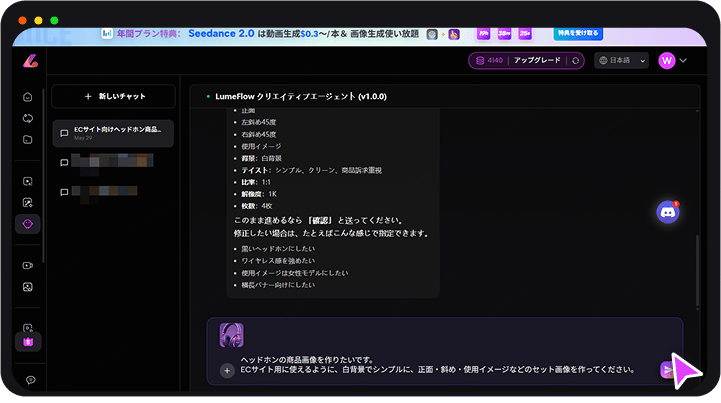Click the Seedance 2.0 banner text
The height and width of the screenshot is (403, 721).
[221, 34]
